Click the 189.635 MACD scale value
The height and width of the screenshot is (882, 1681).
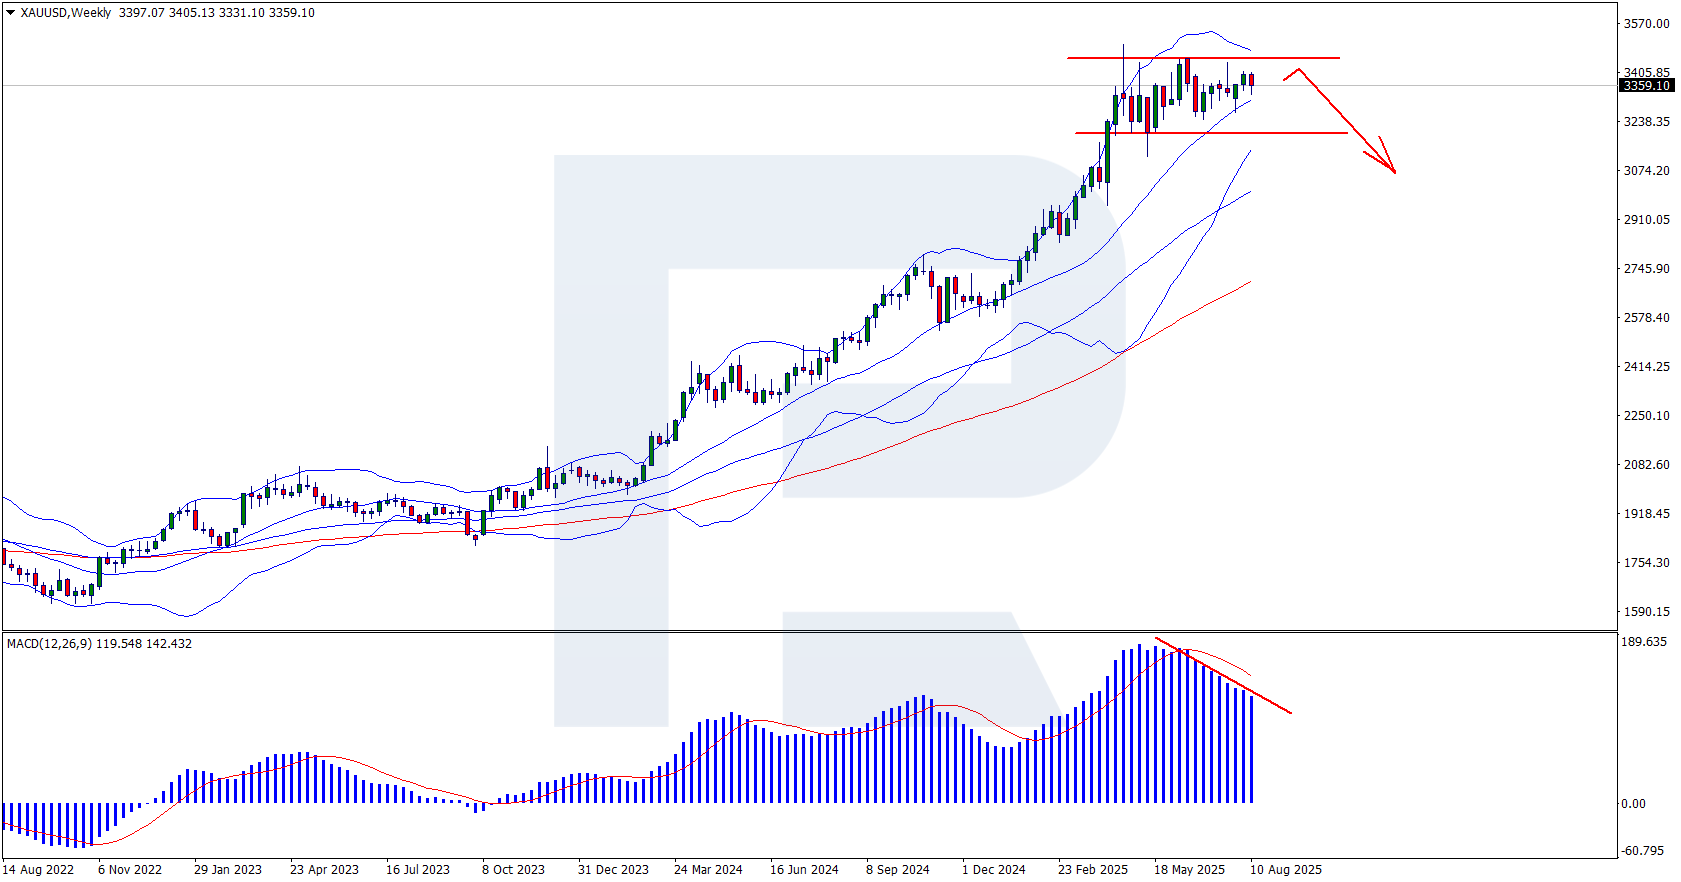(x=1643, y=642)
